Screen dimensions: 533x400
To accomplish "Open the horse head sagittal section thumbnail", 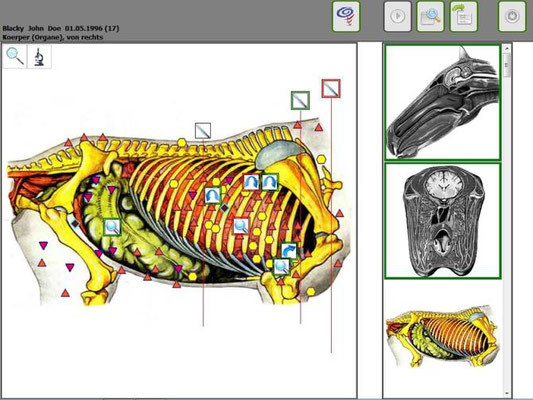I will [x=442, y=102].
